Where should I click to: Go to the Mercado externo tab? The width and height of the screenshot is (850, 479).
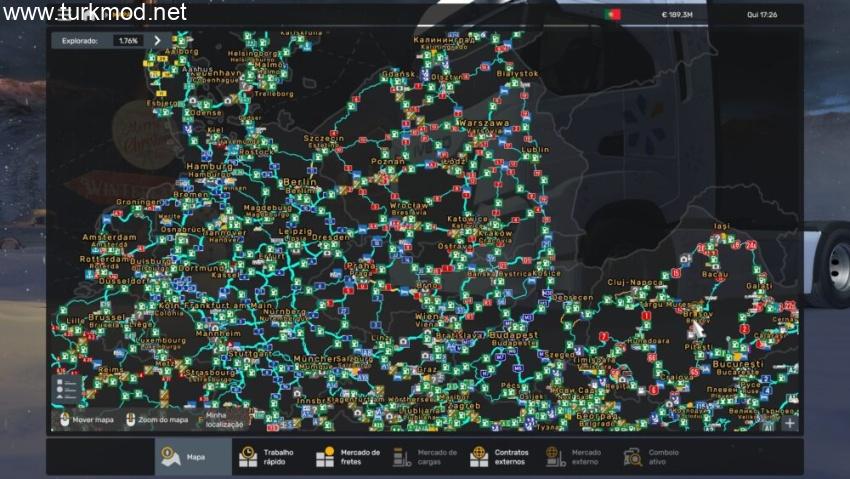(576, 457)
